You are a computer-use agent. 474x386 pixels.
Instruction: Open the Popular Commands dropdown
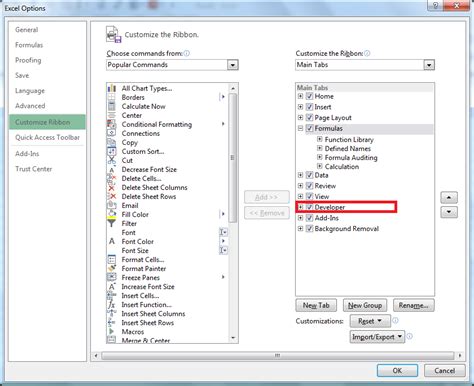(x=233, y=65)
